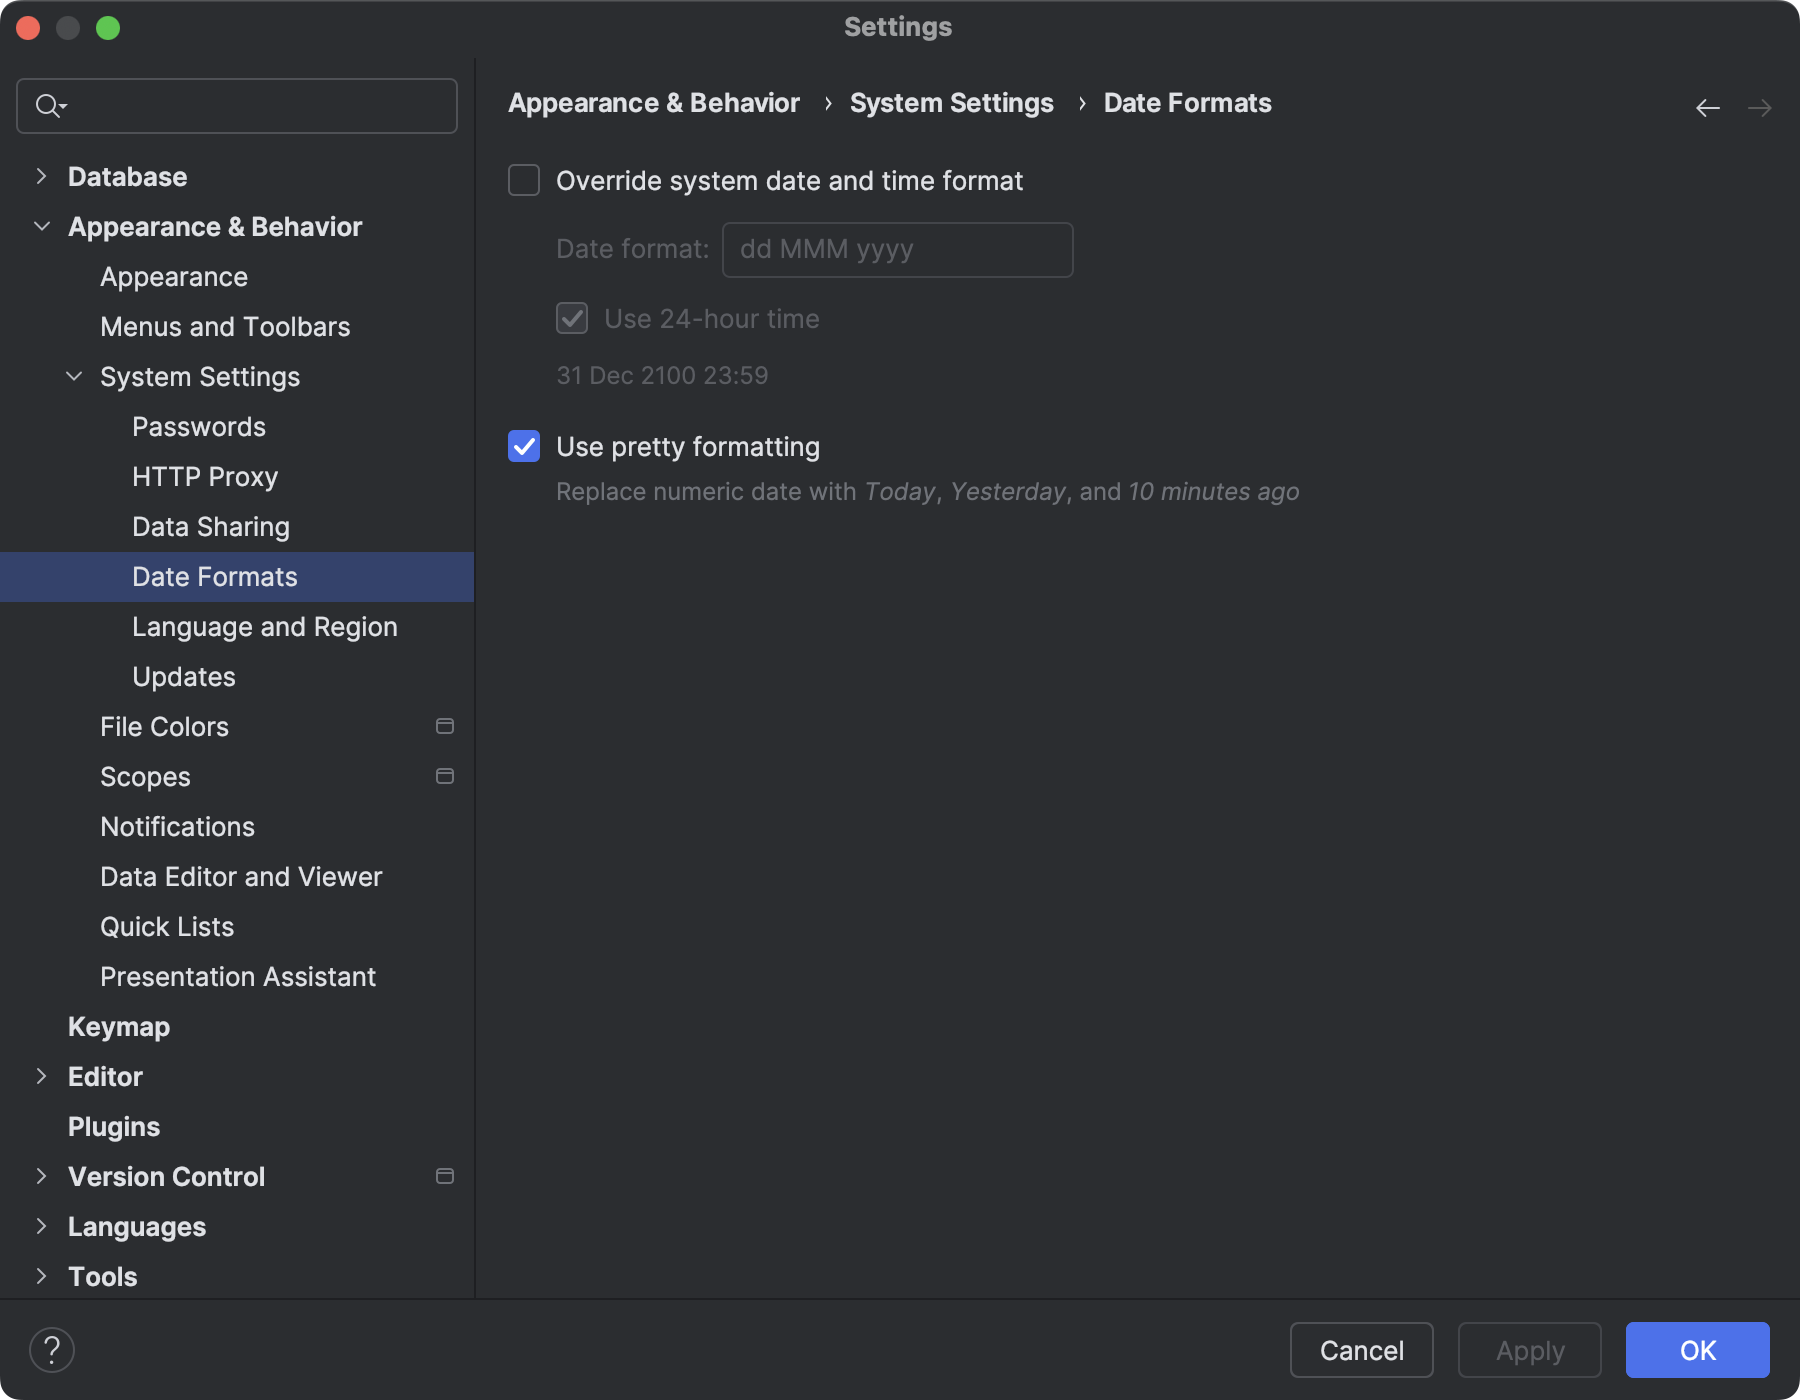Enable Override system date and time format

[524, 181]
